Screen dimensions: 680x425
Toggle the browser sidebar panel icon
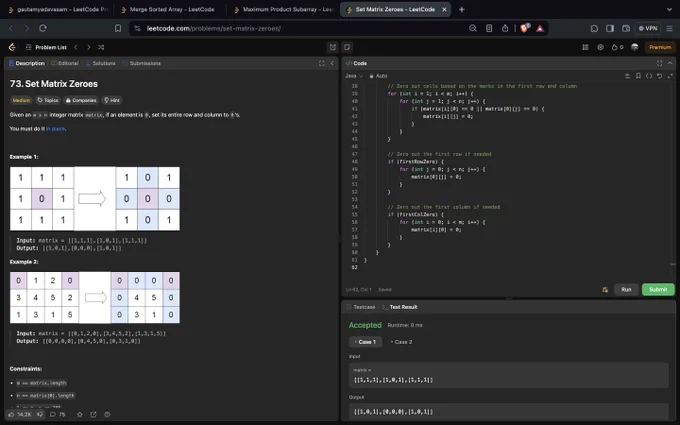pos(610,29)
